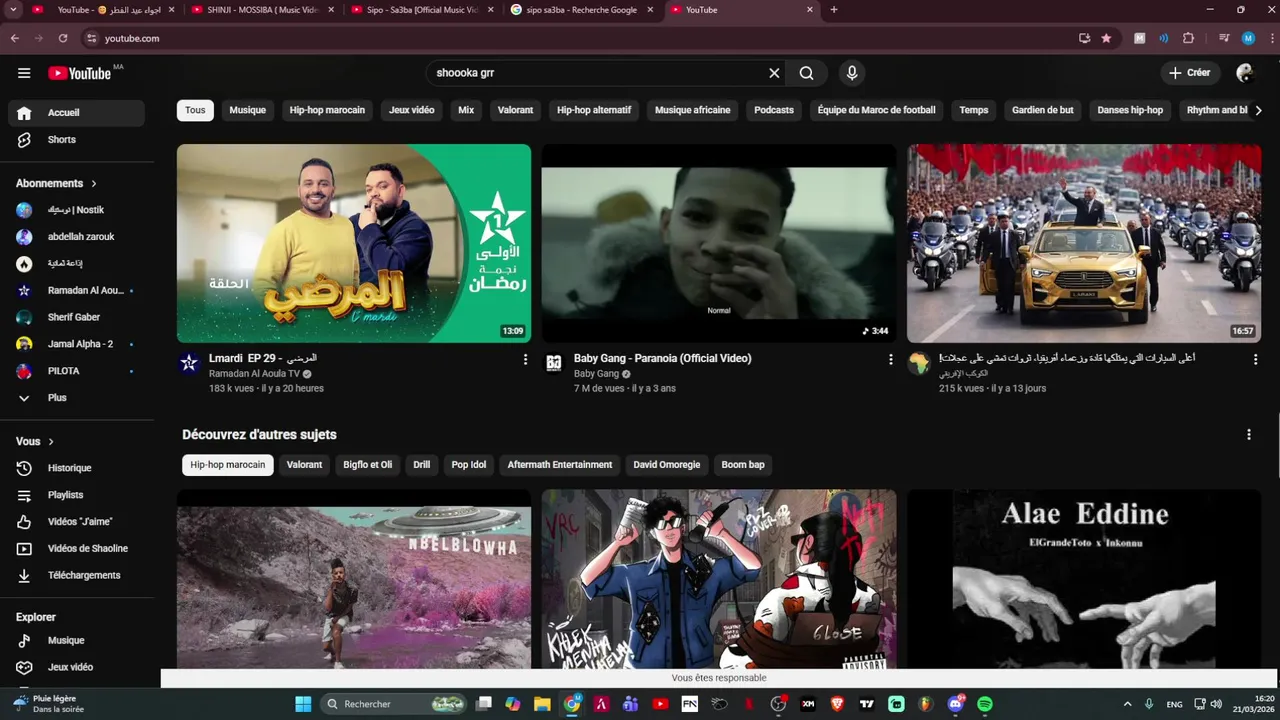Open Spotify from the taskbar
The height and width of the screenshot is (720, 1280).
pos(985,704)
